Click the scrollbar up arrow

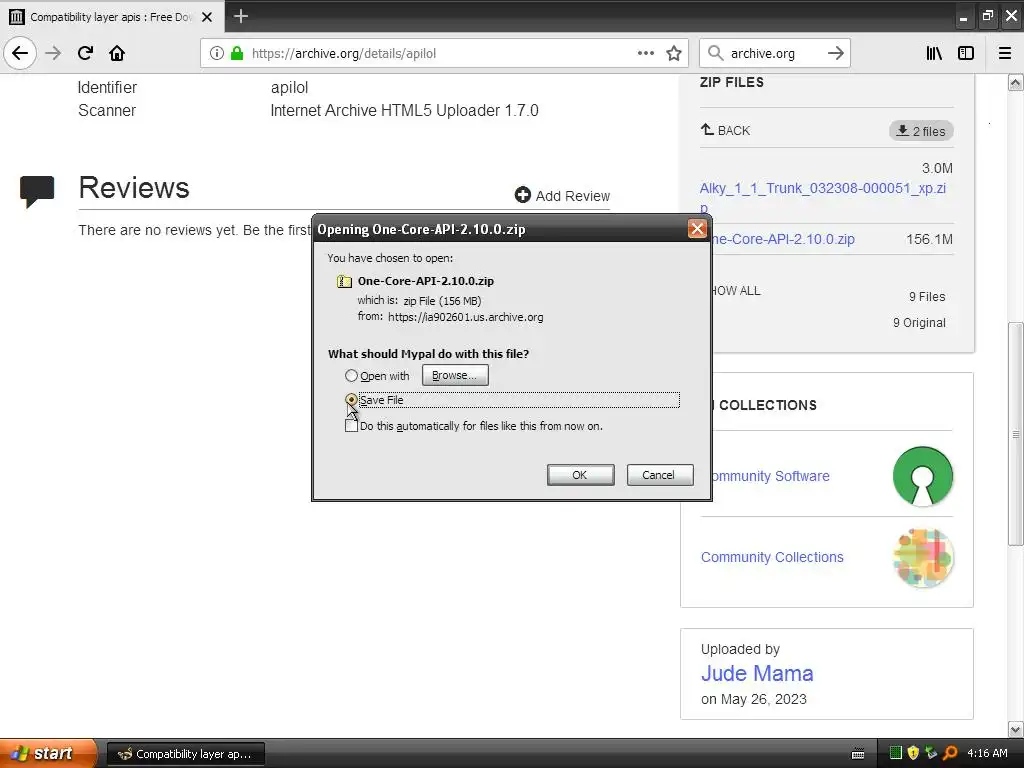click(1016, 82)
